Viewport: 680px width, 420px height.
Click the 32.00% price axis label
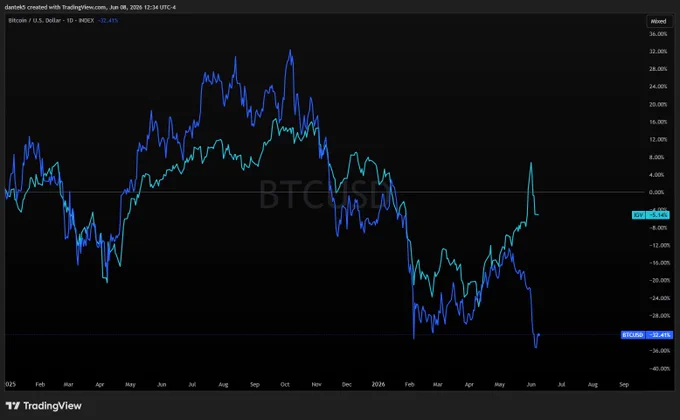click(658, 51)
